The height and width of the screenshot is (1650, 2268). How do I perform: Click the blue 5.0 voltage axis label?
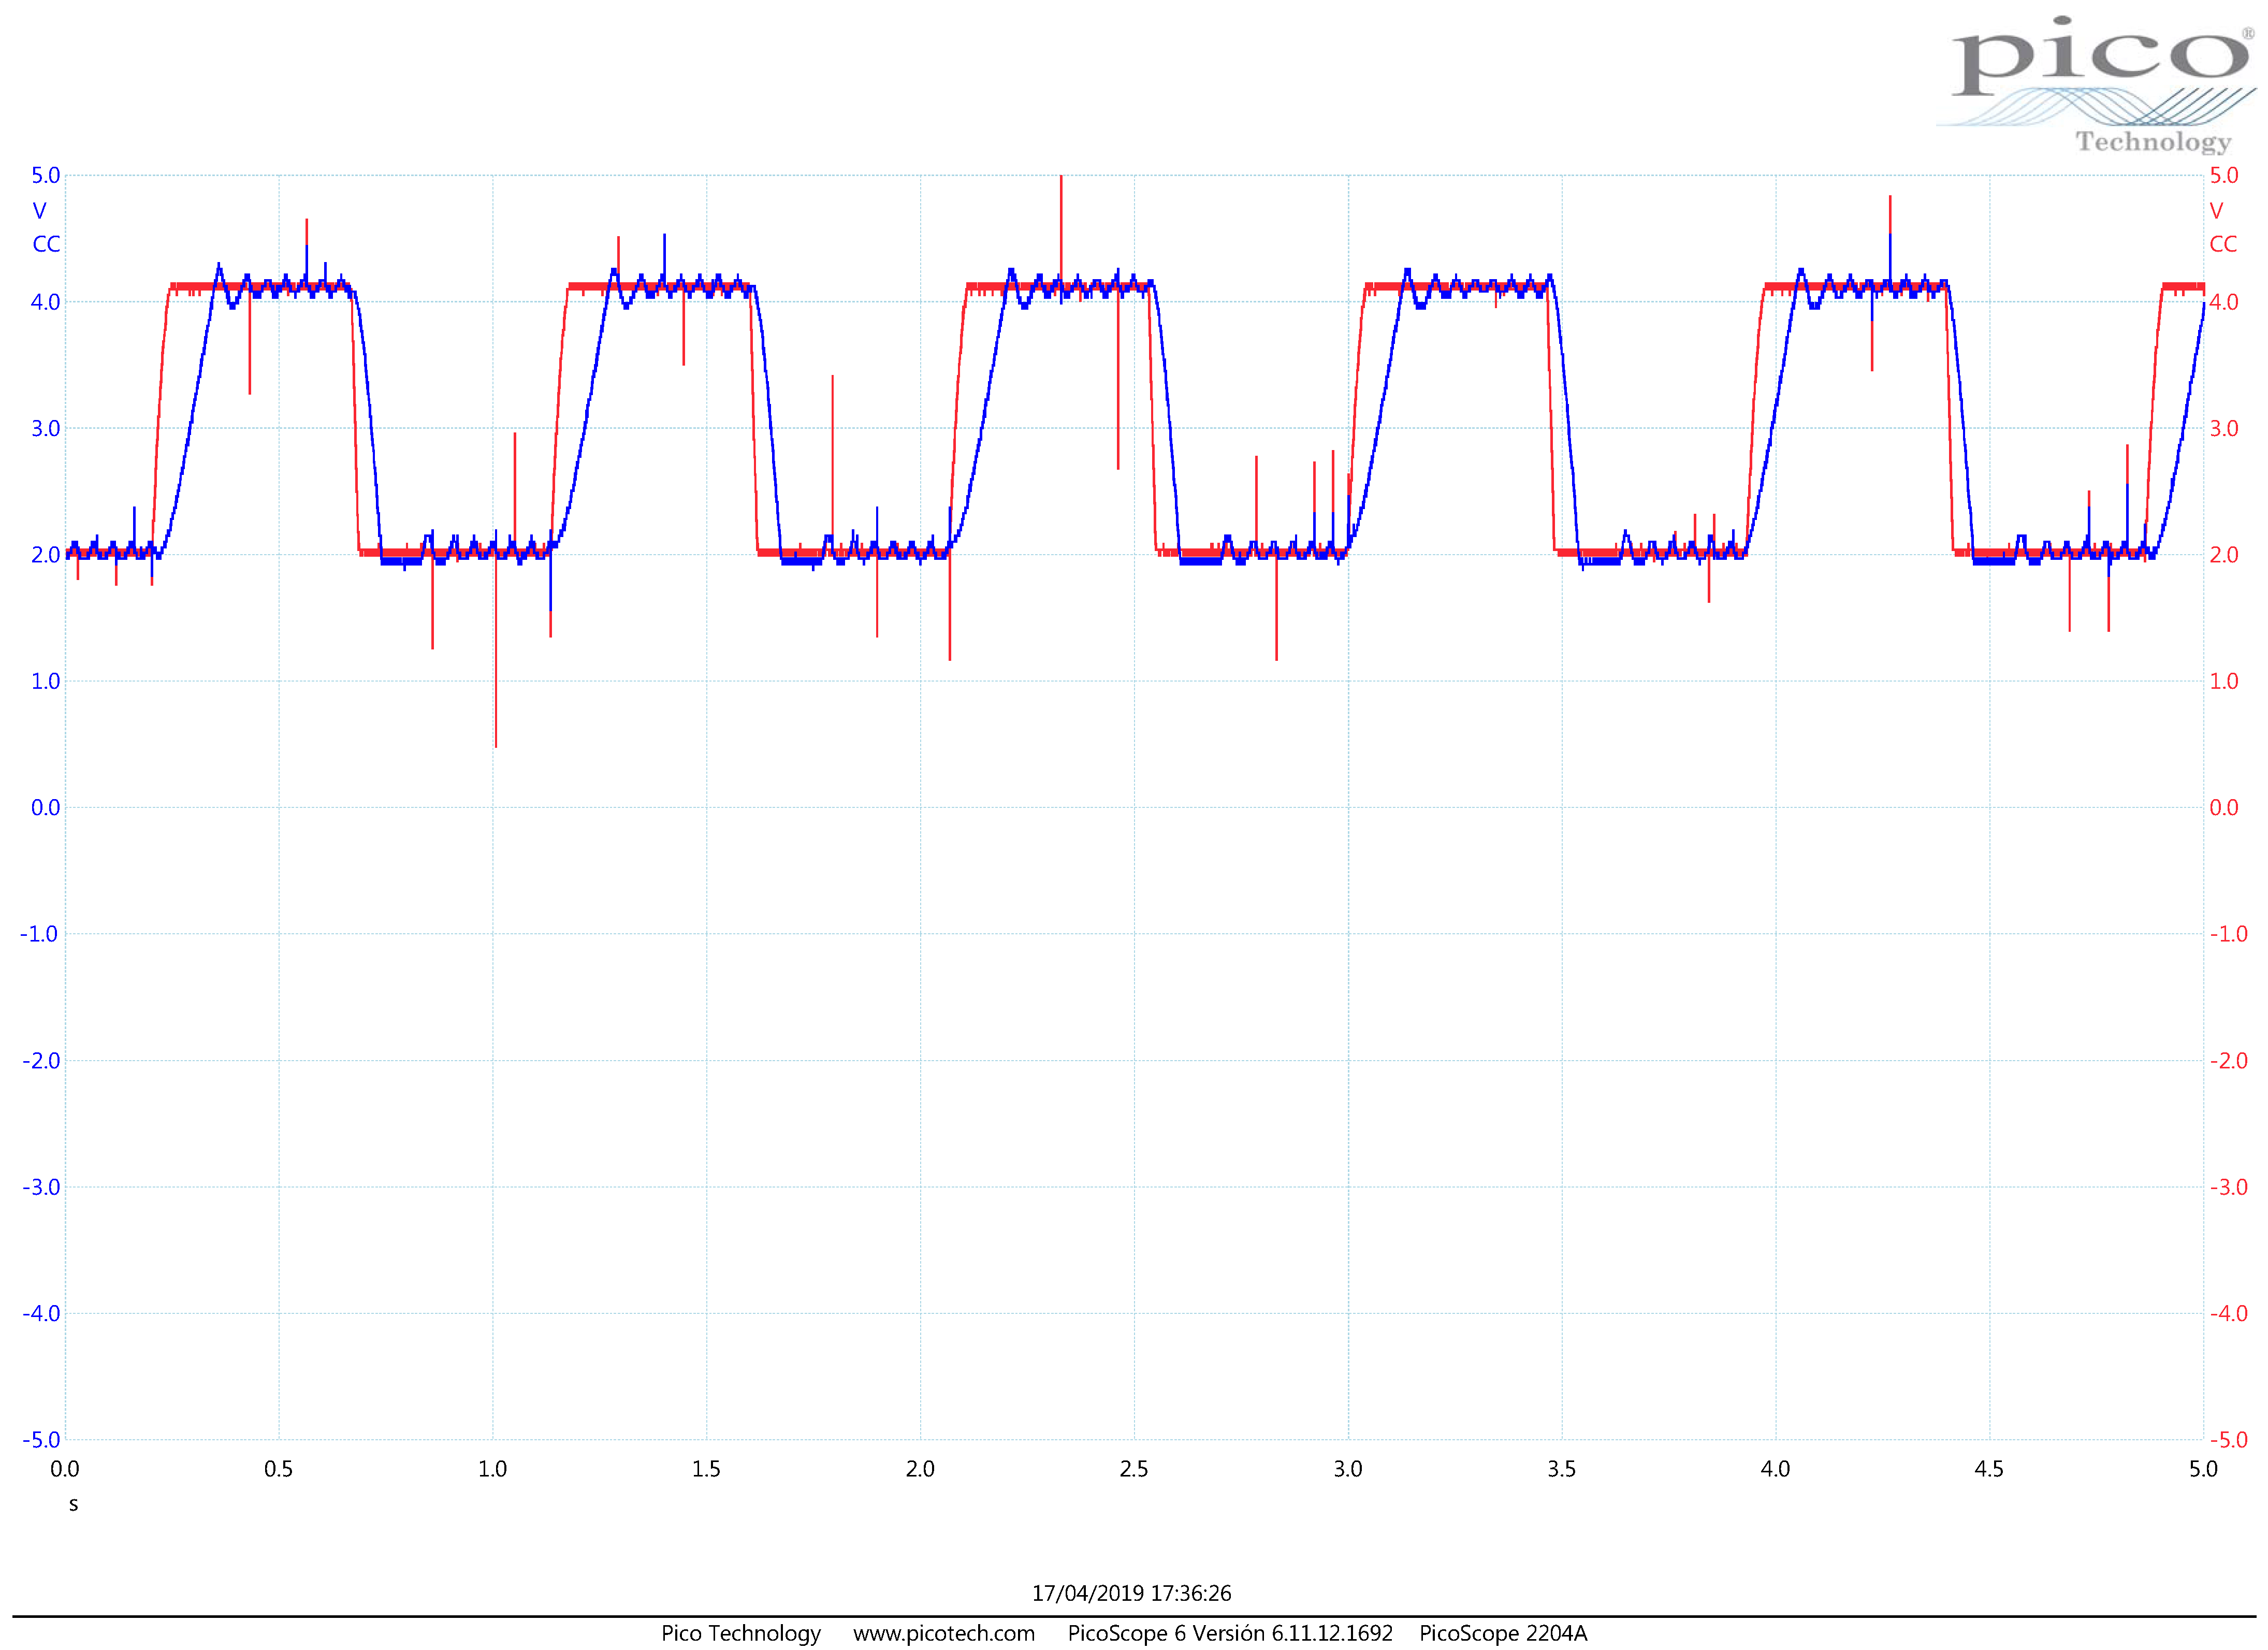(45, 176)
